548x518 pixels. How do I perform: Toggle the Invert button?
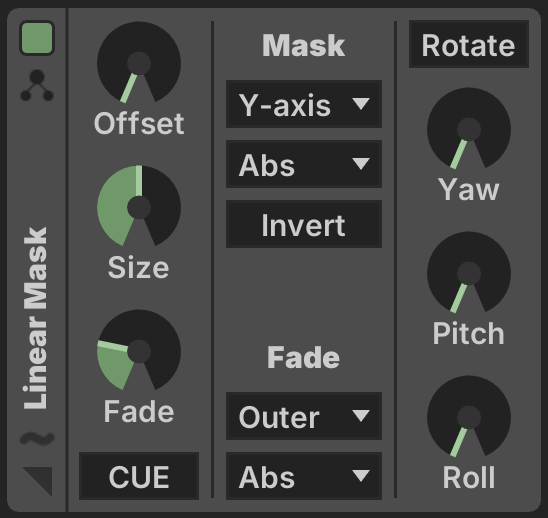(304, 224)
